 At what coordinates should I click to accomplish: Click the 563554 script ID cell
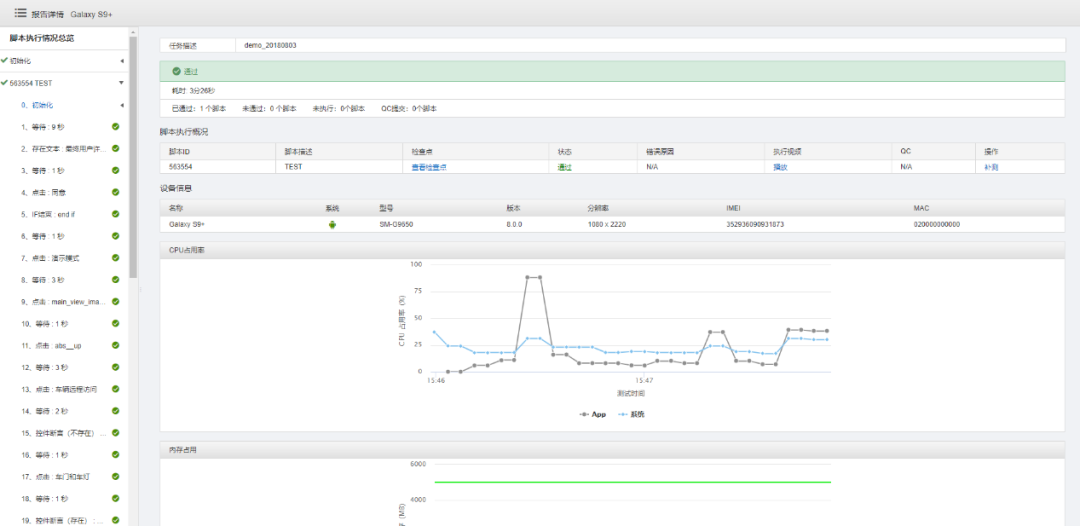pyautogui.click(x=179, y=167)
